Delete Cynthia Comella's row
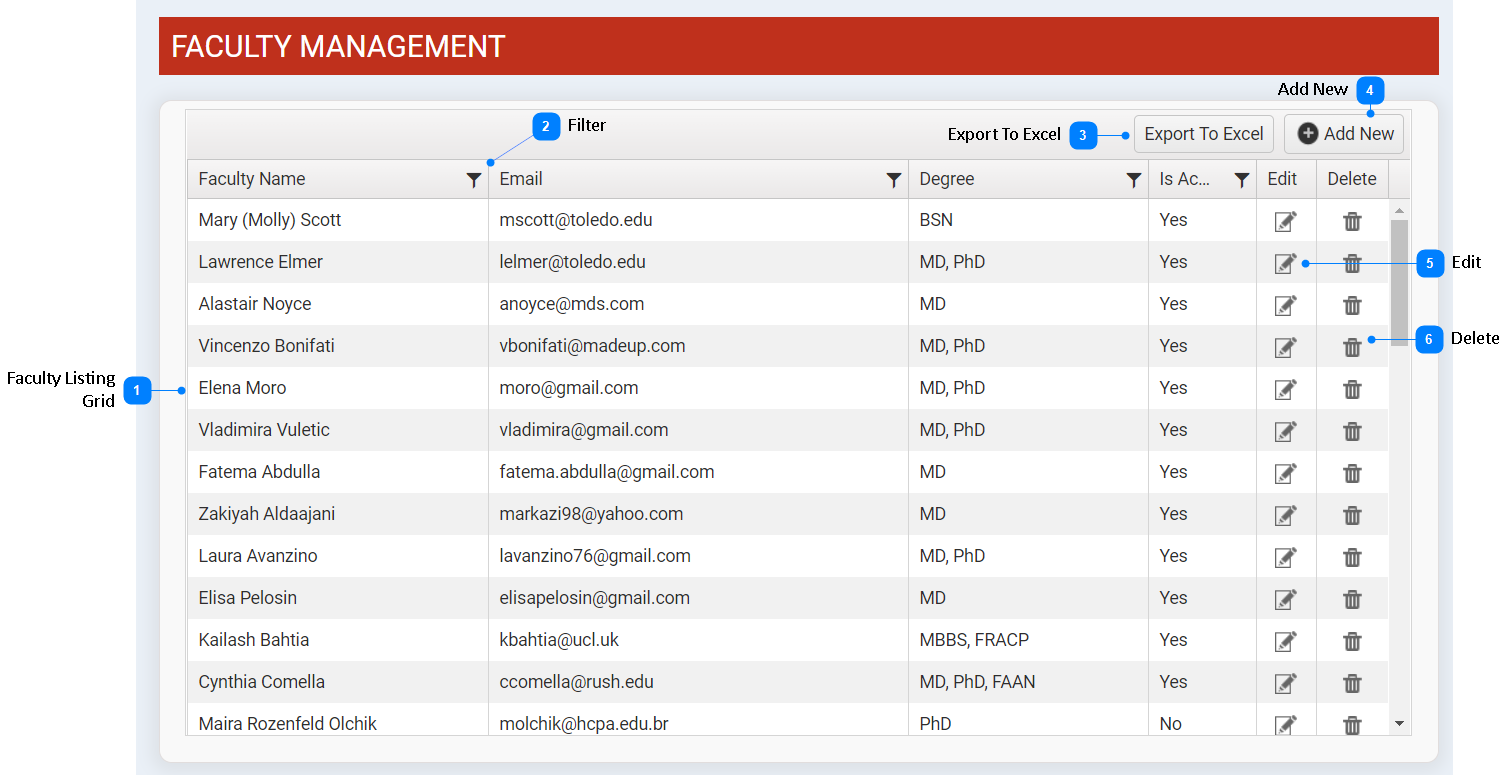This screenshot has height=775, width=1507. pyautogui.click(x=1352, y=683)
